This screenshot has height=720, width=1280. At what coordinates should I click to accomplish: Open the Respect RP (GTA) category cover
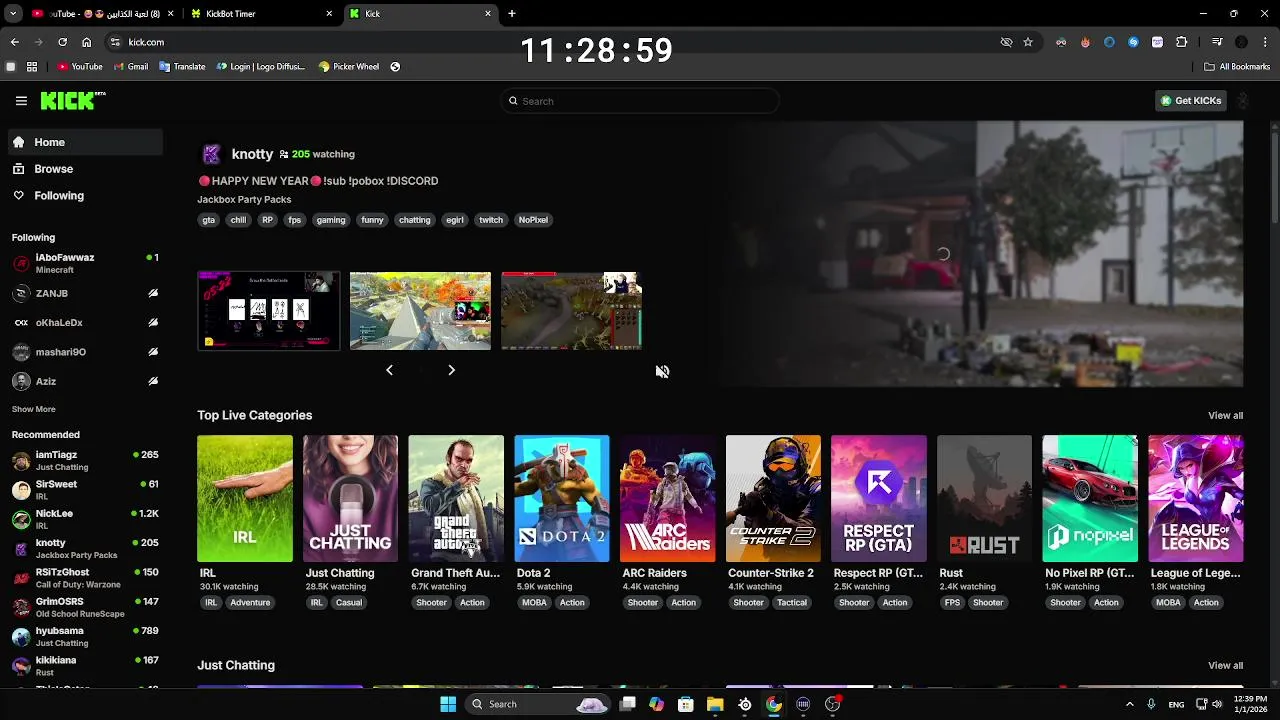tap(879, 498)
